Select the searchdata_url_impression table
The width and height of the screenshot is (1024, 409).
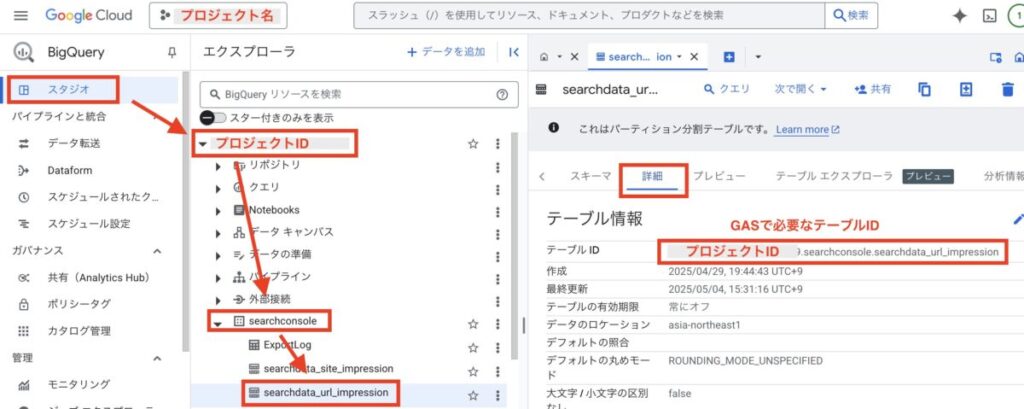[326, 393]
